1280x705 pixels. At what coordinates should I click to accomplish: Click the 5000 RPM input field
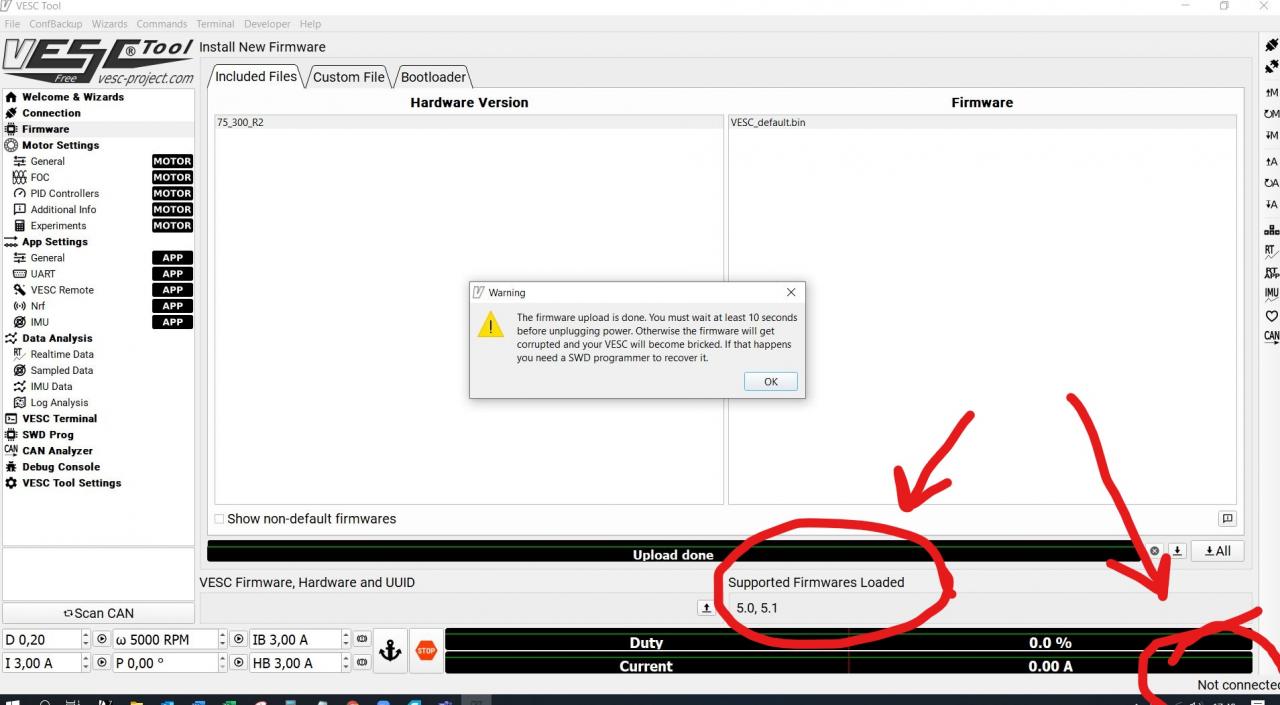tap(170, 639)
